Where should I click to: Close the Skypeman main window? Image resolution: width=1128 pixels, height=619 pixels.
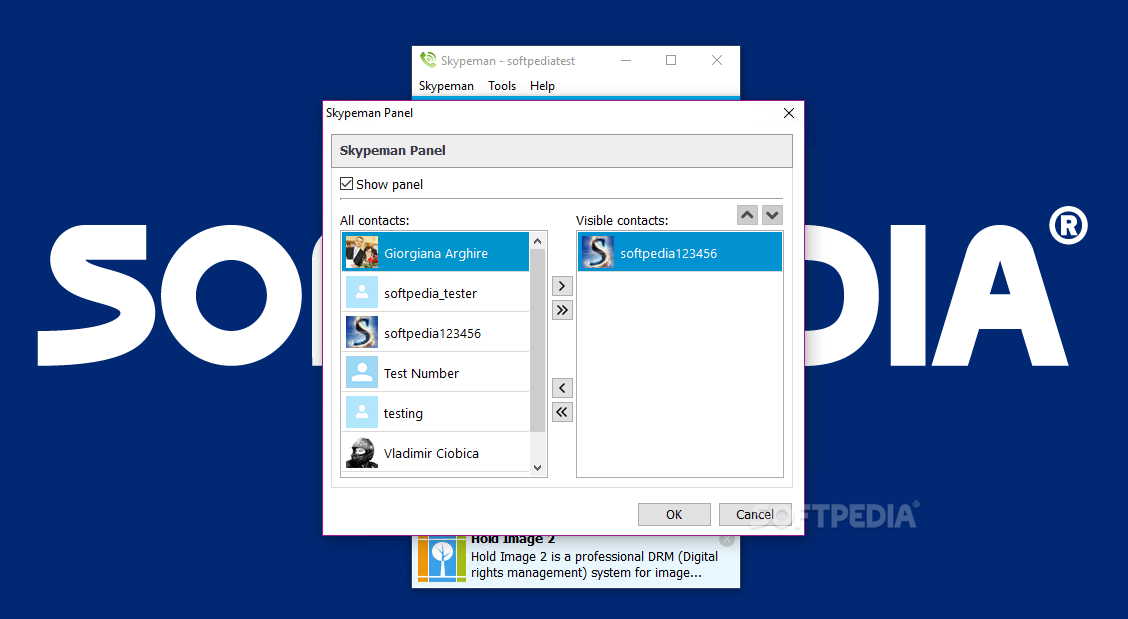coord(717,60)
